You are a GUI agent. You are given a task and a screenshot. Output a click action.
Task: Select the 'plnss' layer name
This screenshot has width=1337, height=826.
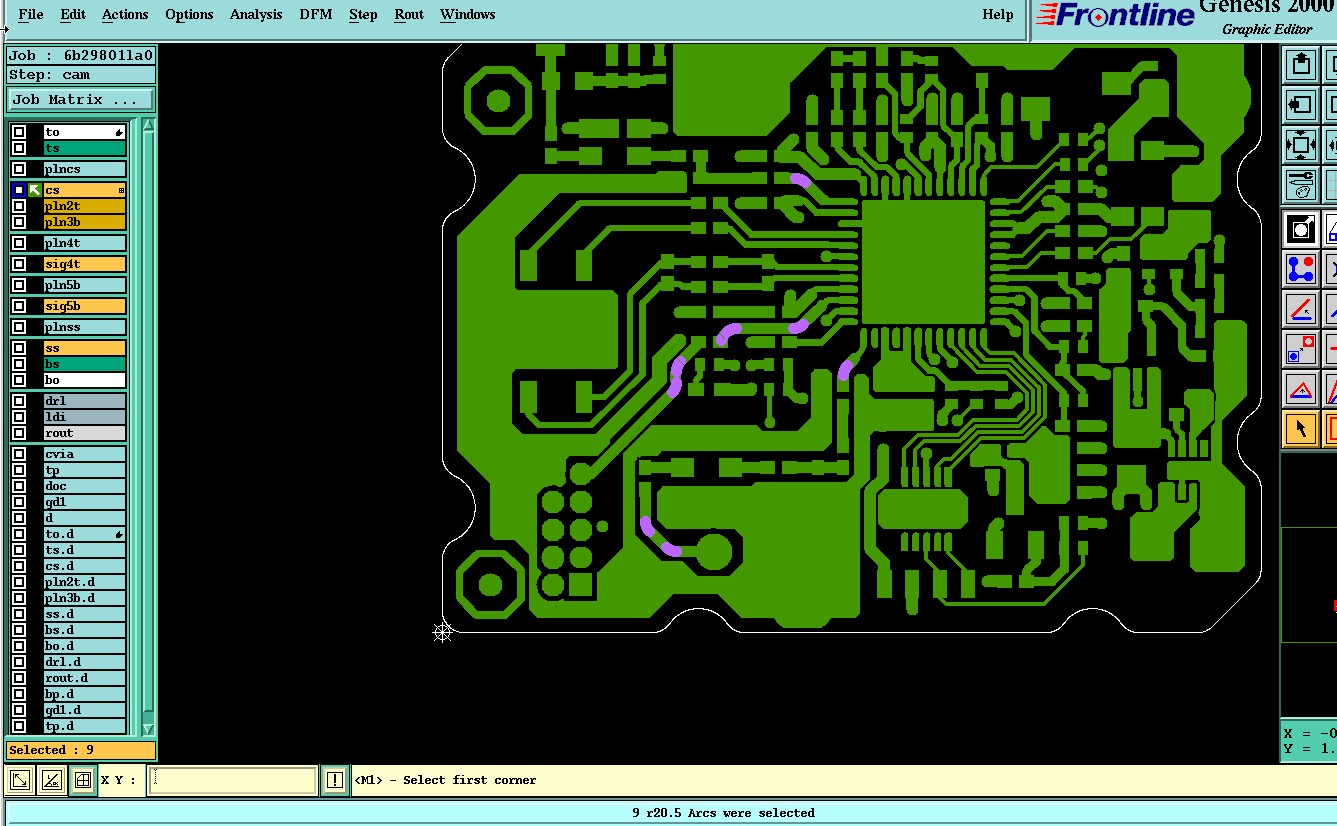85,327
